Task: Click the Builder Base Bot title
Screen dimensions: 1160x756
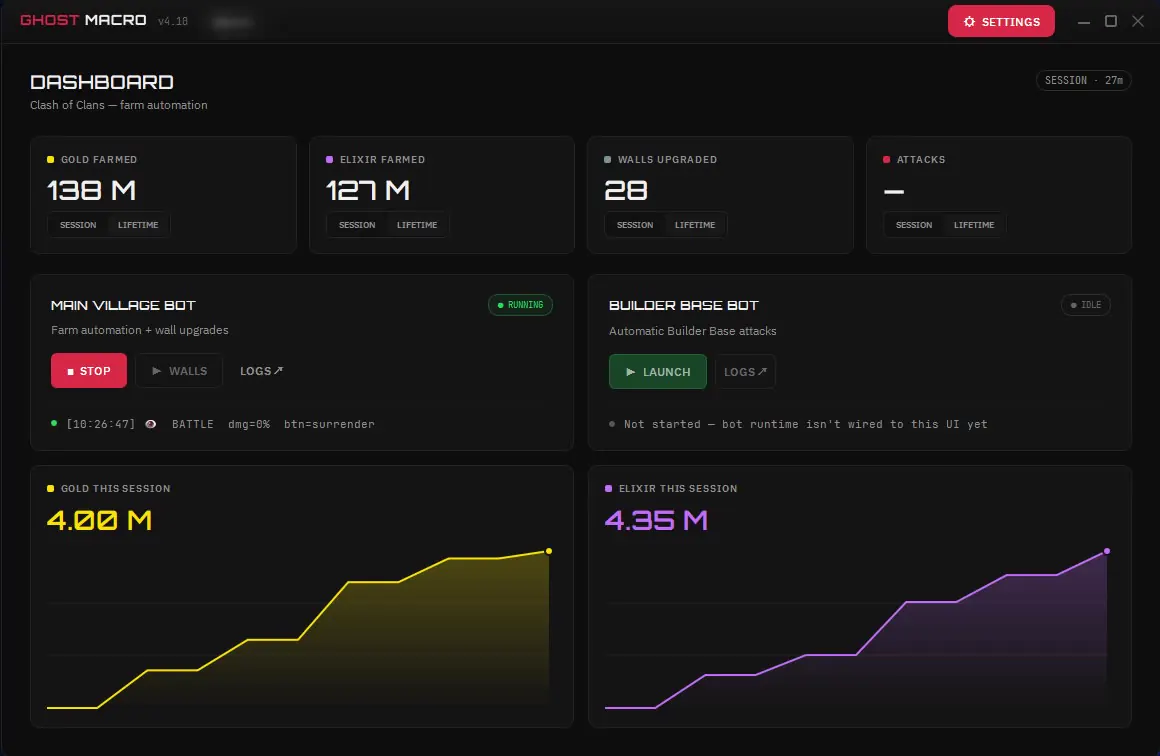Action: pos(684,305)
